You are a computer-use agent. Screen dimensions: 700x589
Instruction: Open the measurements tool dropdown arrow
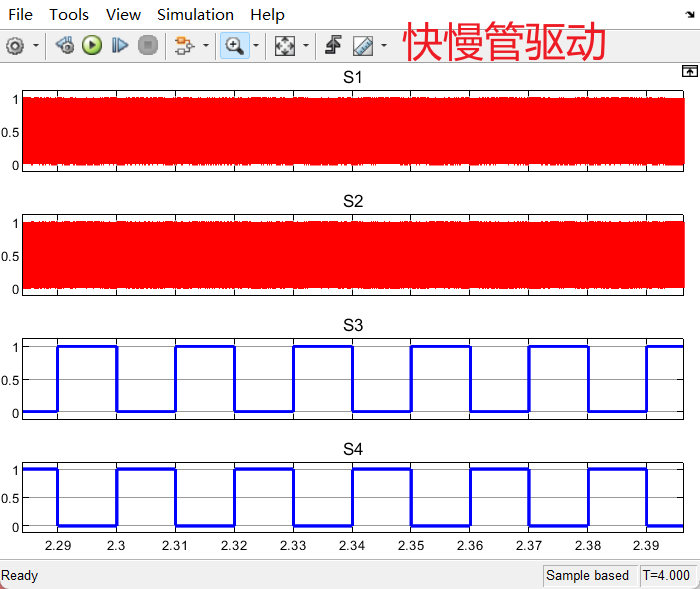coord(384,45)
